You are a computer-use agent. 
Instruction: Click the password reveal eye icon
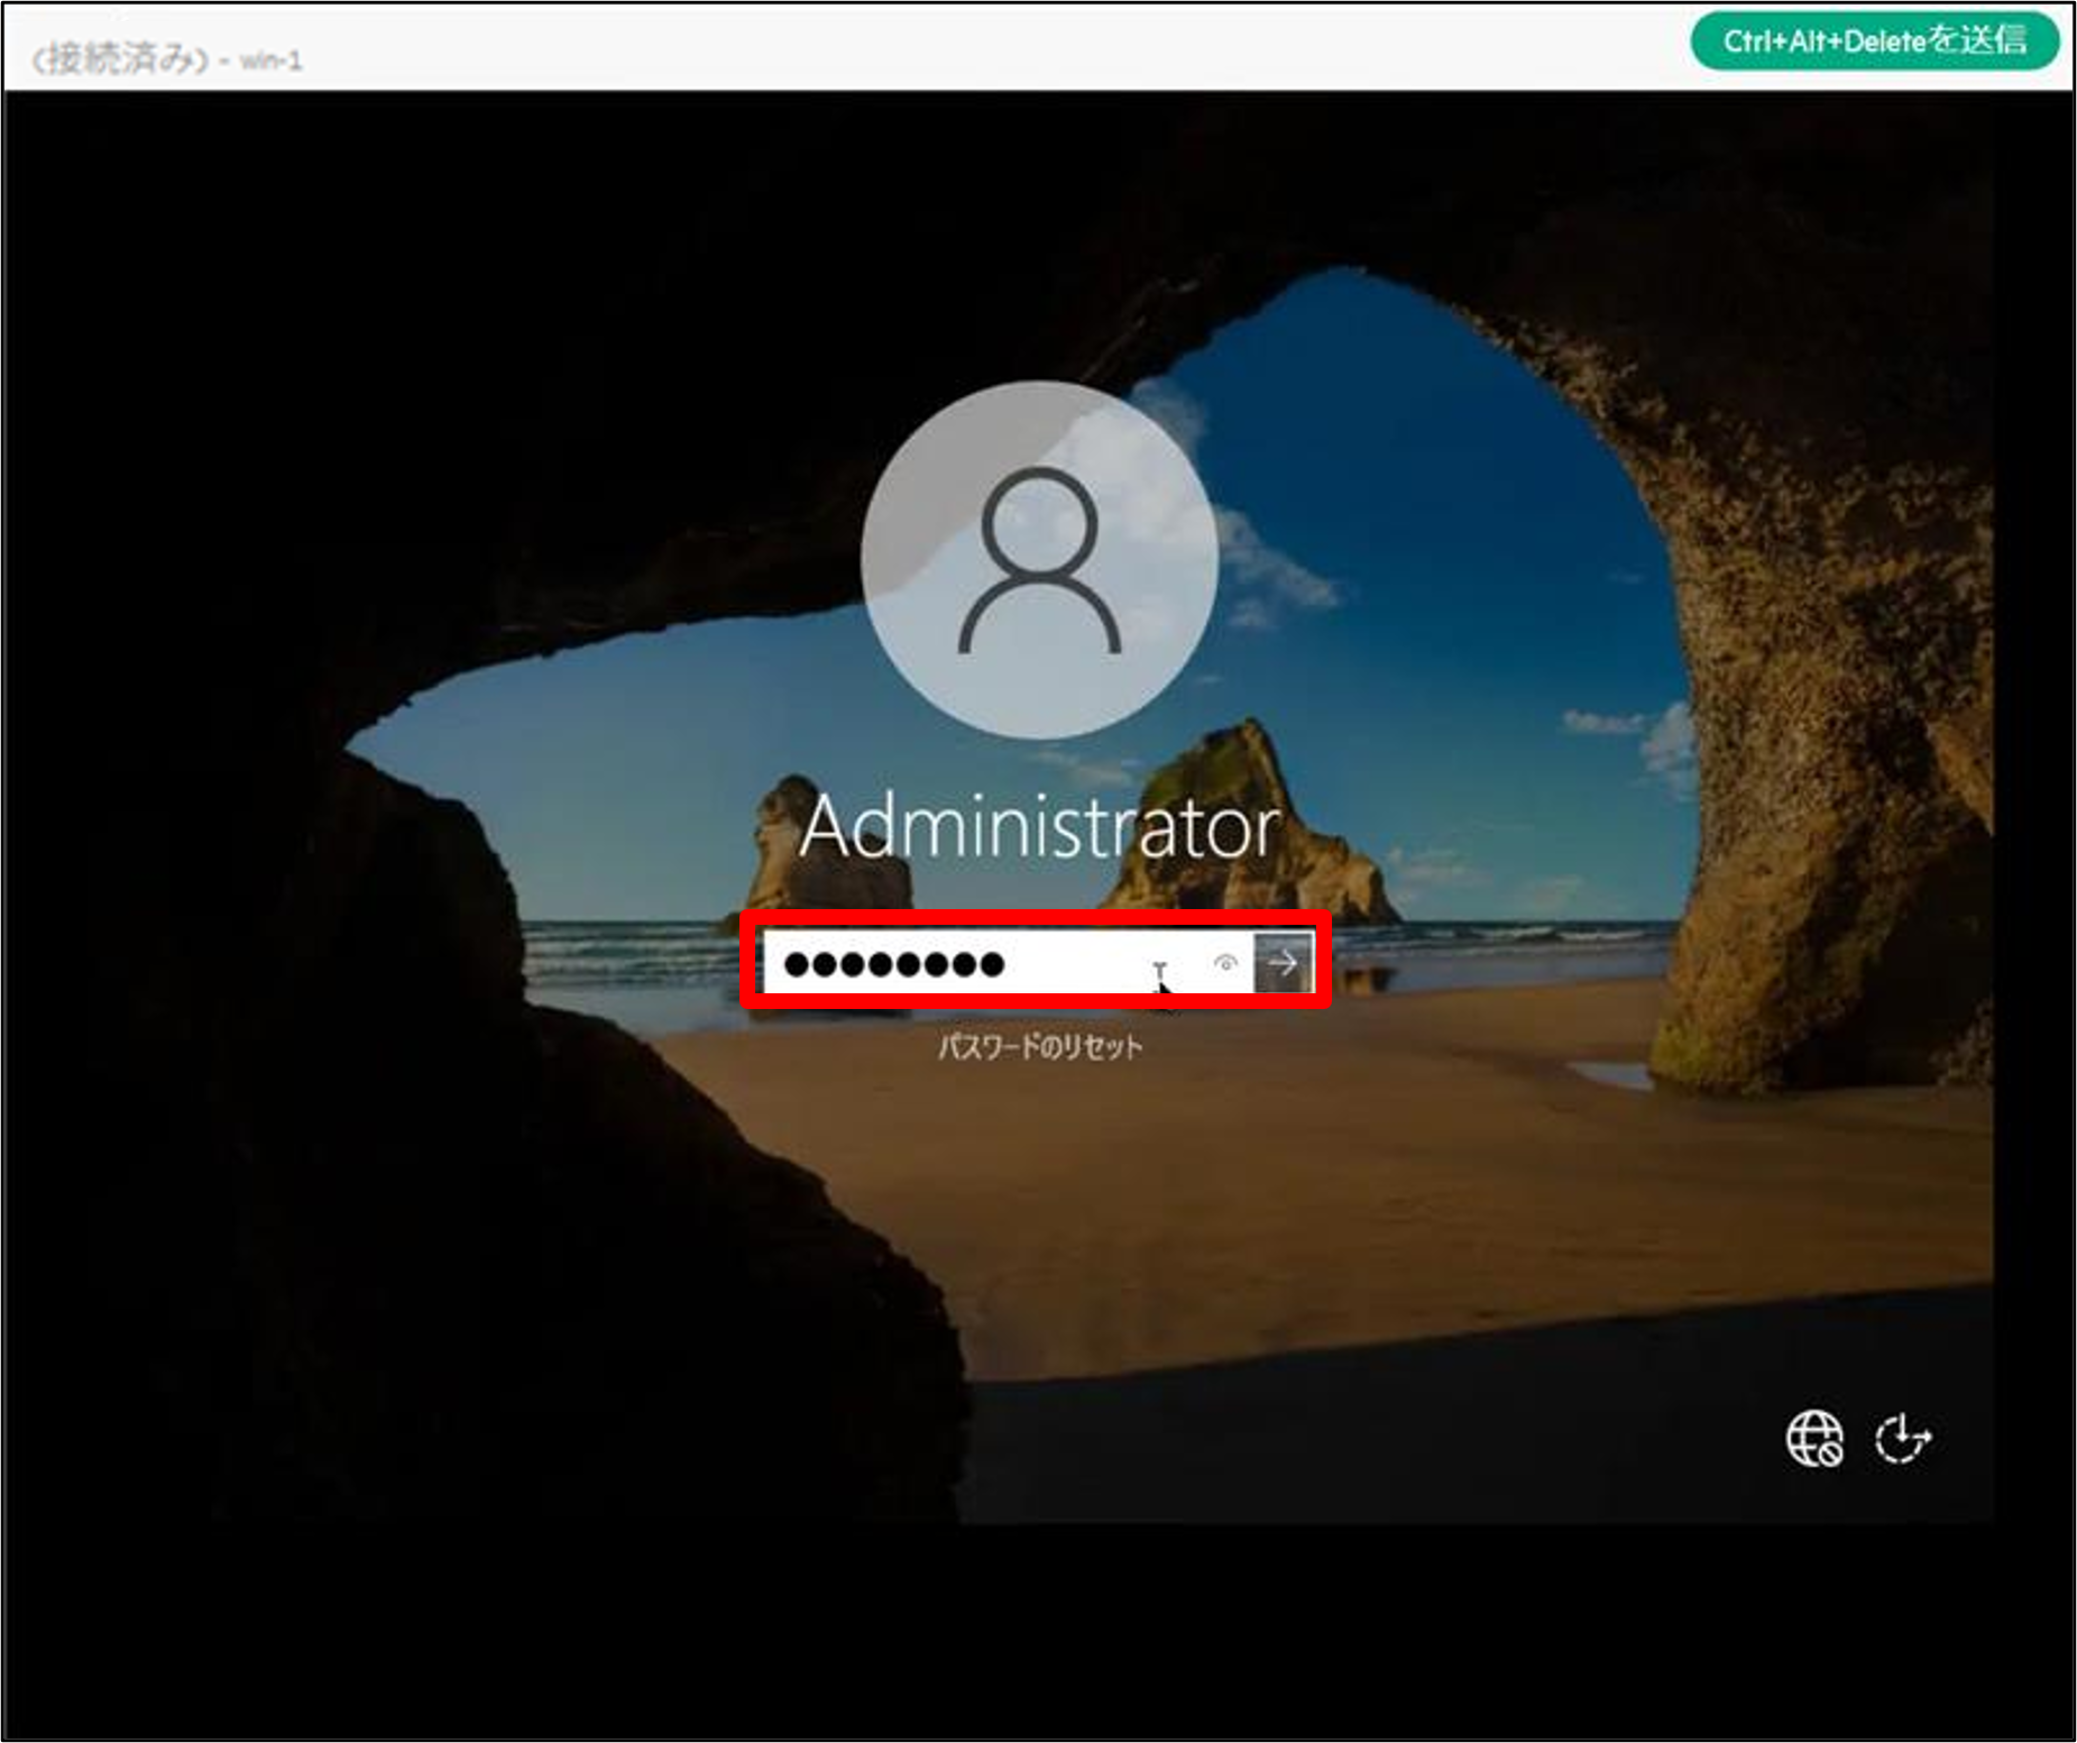tap(1225, 963)
